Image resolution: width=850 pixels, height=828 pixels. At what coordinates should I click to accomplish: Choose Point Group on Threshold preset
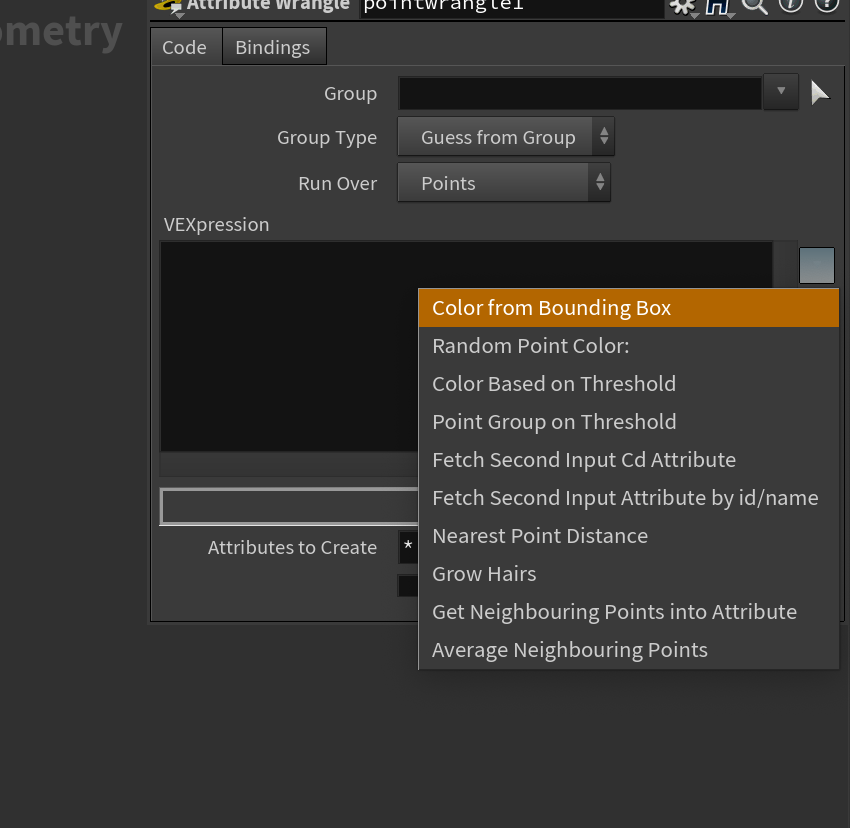pyautogui.click(x=629, y=422)
